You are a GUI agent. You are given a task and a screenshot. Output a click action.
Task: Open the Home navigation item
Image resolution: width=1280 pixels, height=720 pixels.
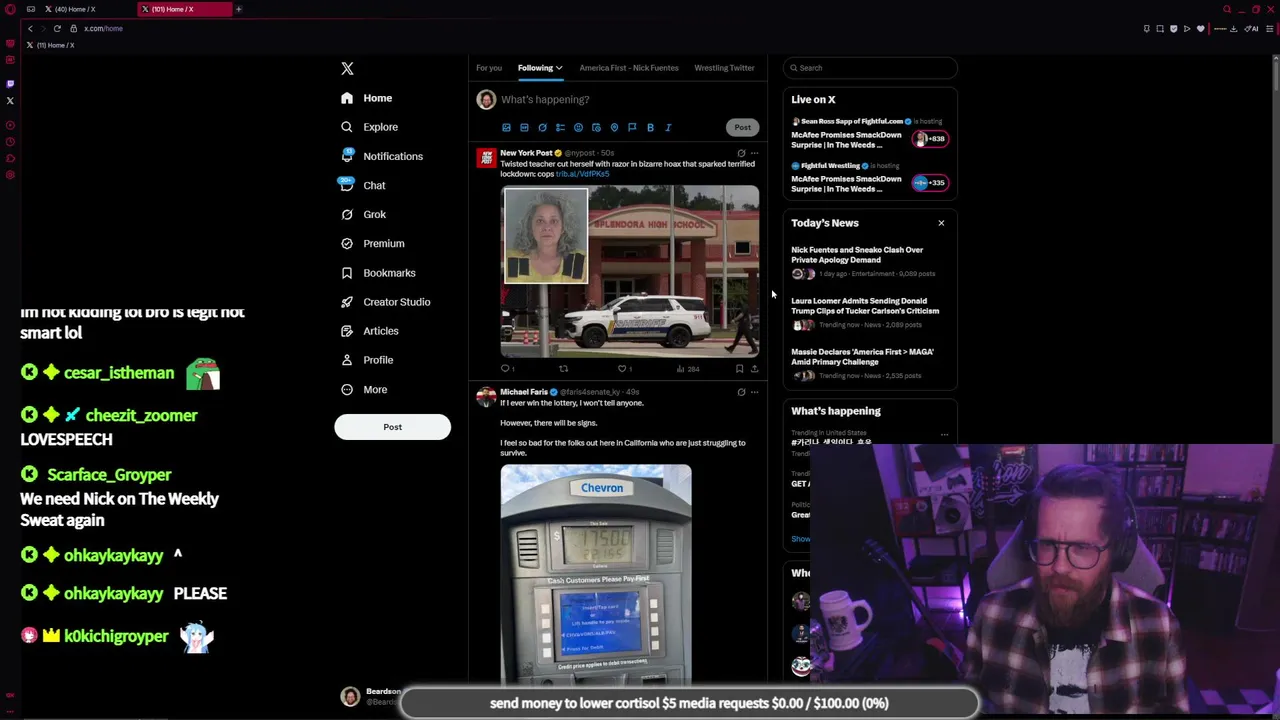pos(366,98)
